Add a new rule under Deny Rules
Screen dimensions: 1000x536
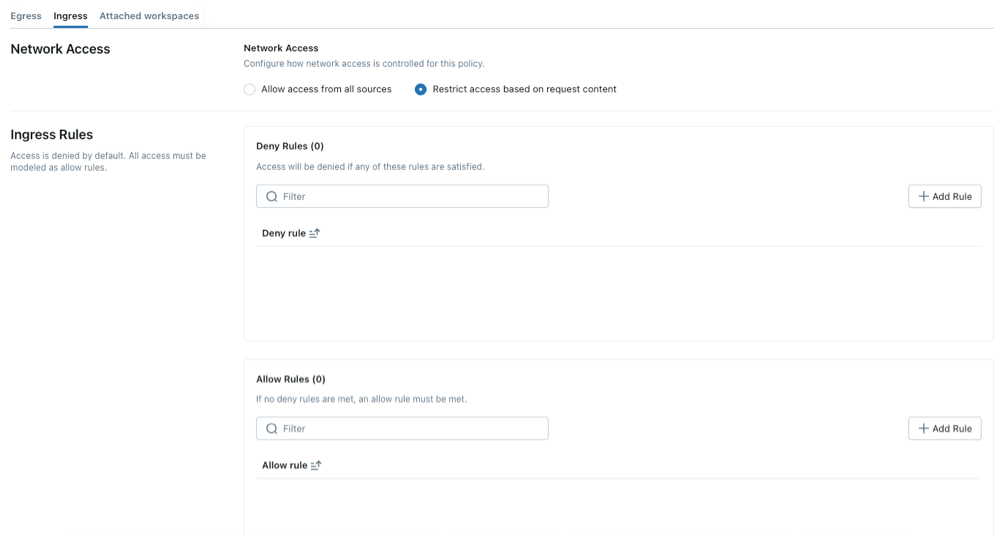[x=945, y=197]
